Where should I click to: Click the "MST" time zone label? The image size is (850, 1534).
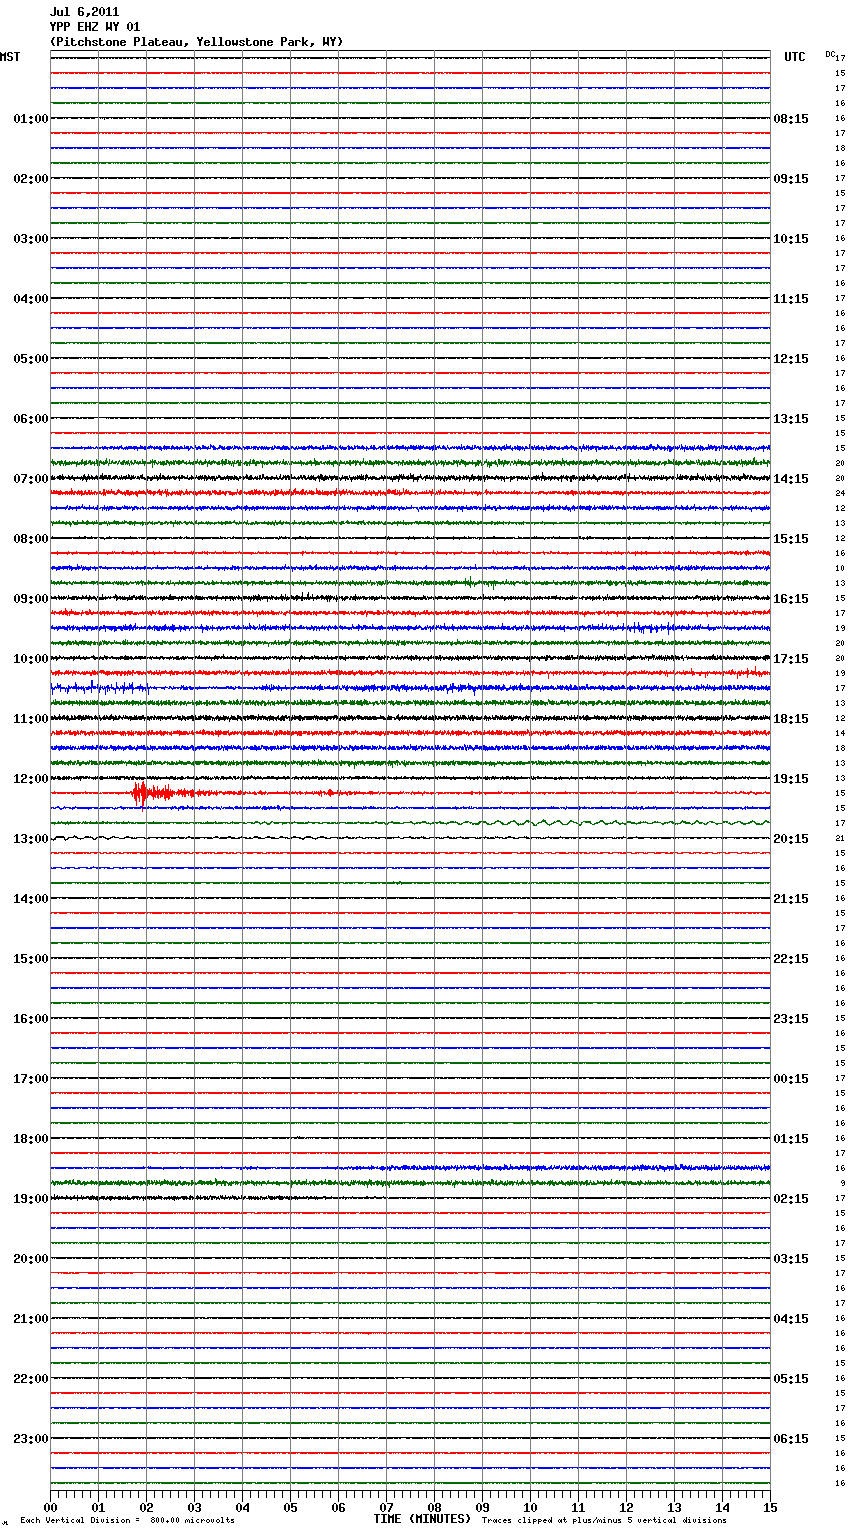click(x=10, y=57)
